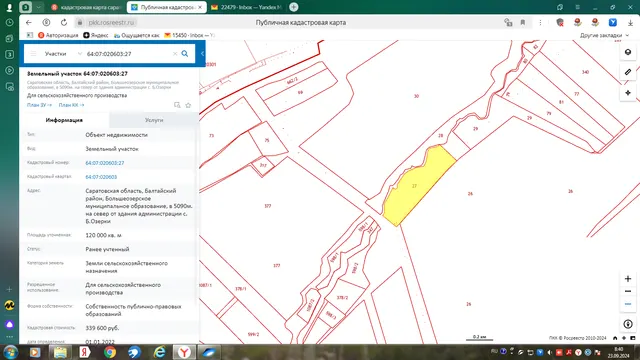Open the map info button at the bottom right

click(x=628, y=324)
